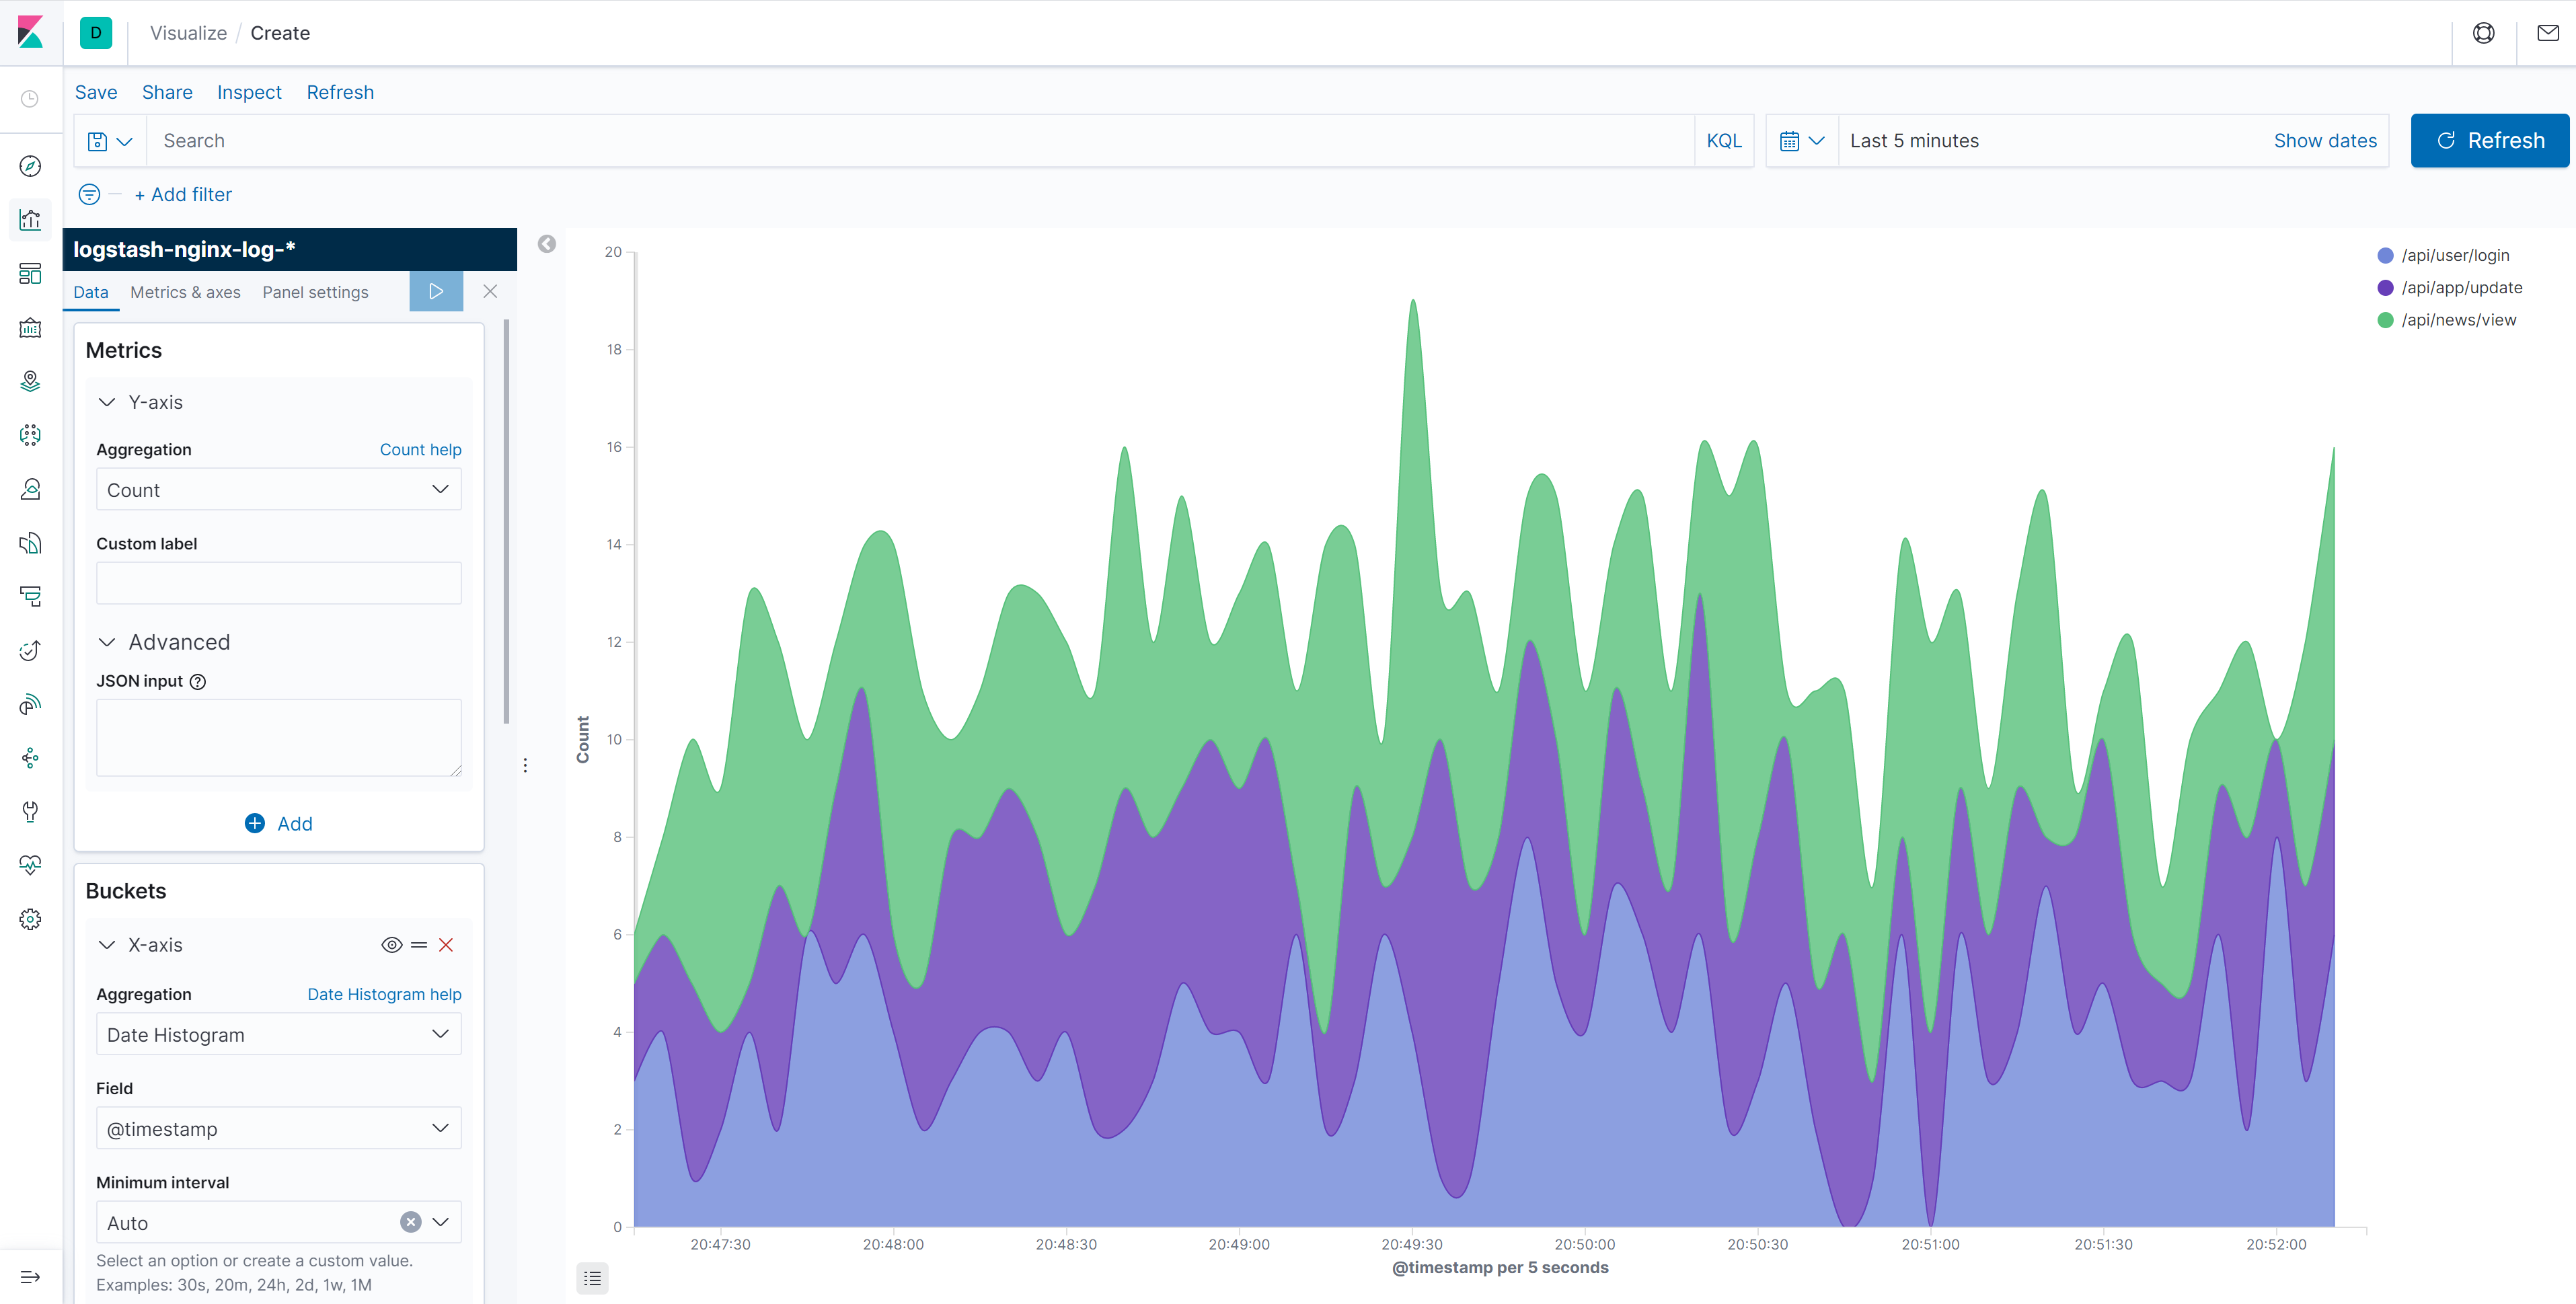Collapse the Y-axis metric section
The width and height of the screenshot is (2576, 1304).
tap(107, 402)
